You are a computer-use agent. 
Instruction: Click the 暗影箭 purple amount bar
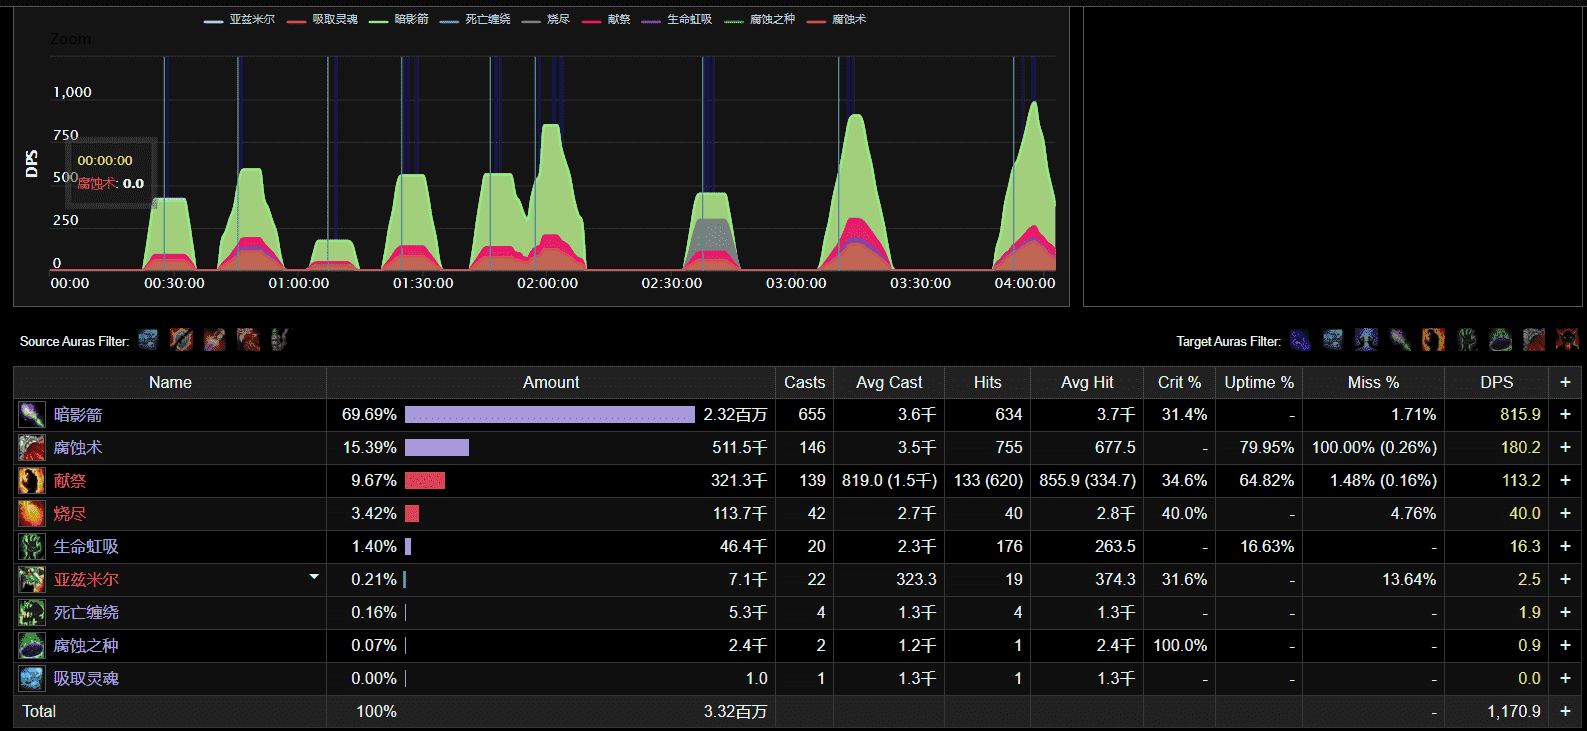[x=550, y=414]
